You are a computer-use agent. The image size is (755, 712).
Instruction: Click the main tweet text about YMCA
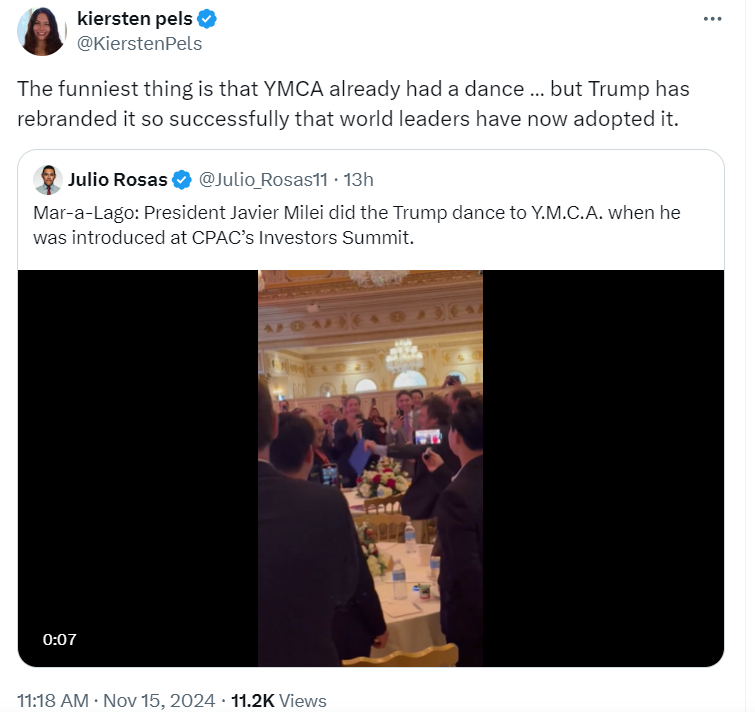(x=353, y=104)
